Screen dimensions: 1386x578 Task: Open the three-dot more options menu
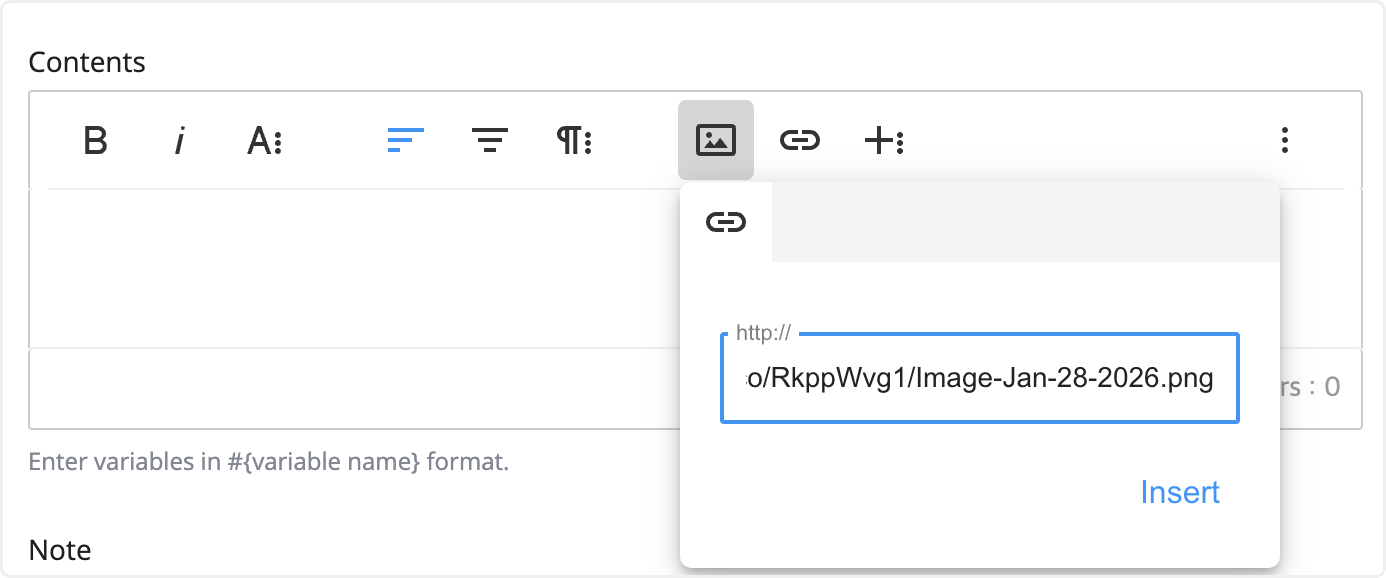pos(1285,141)
